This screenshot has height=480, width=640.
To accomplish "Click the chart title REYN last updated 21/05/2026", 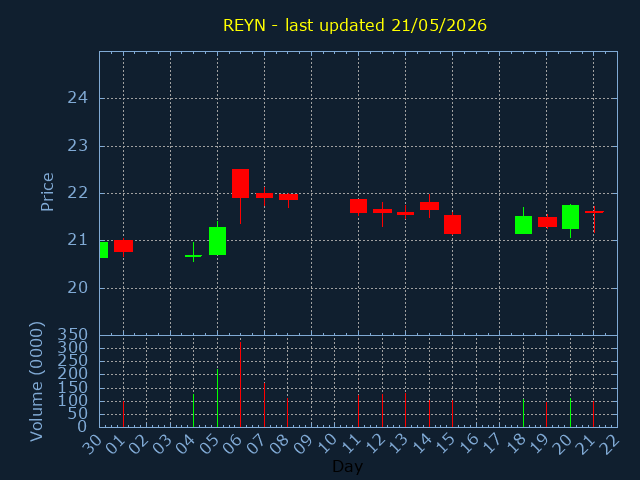I will pos(355,26).
